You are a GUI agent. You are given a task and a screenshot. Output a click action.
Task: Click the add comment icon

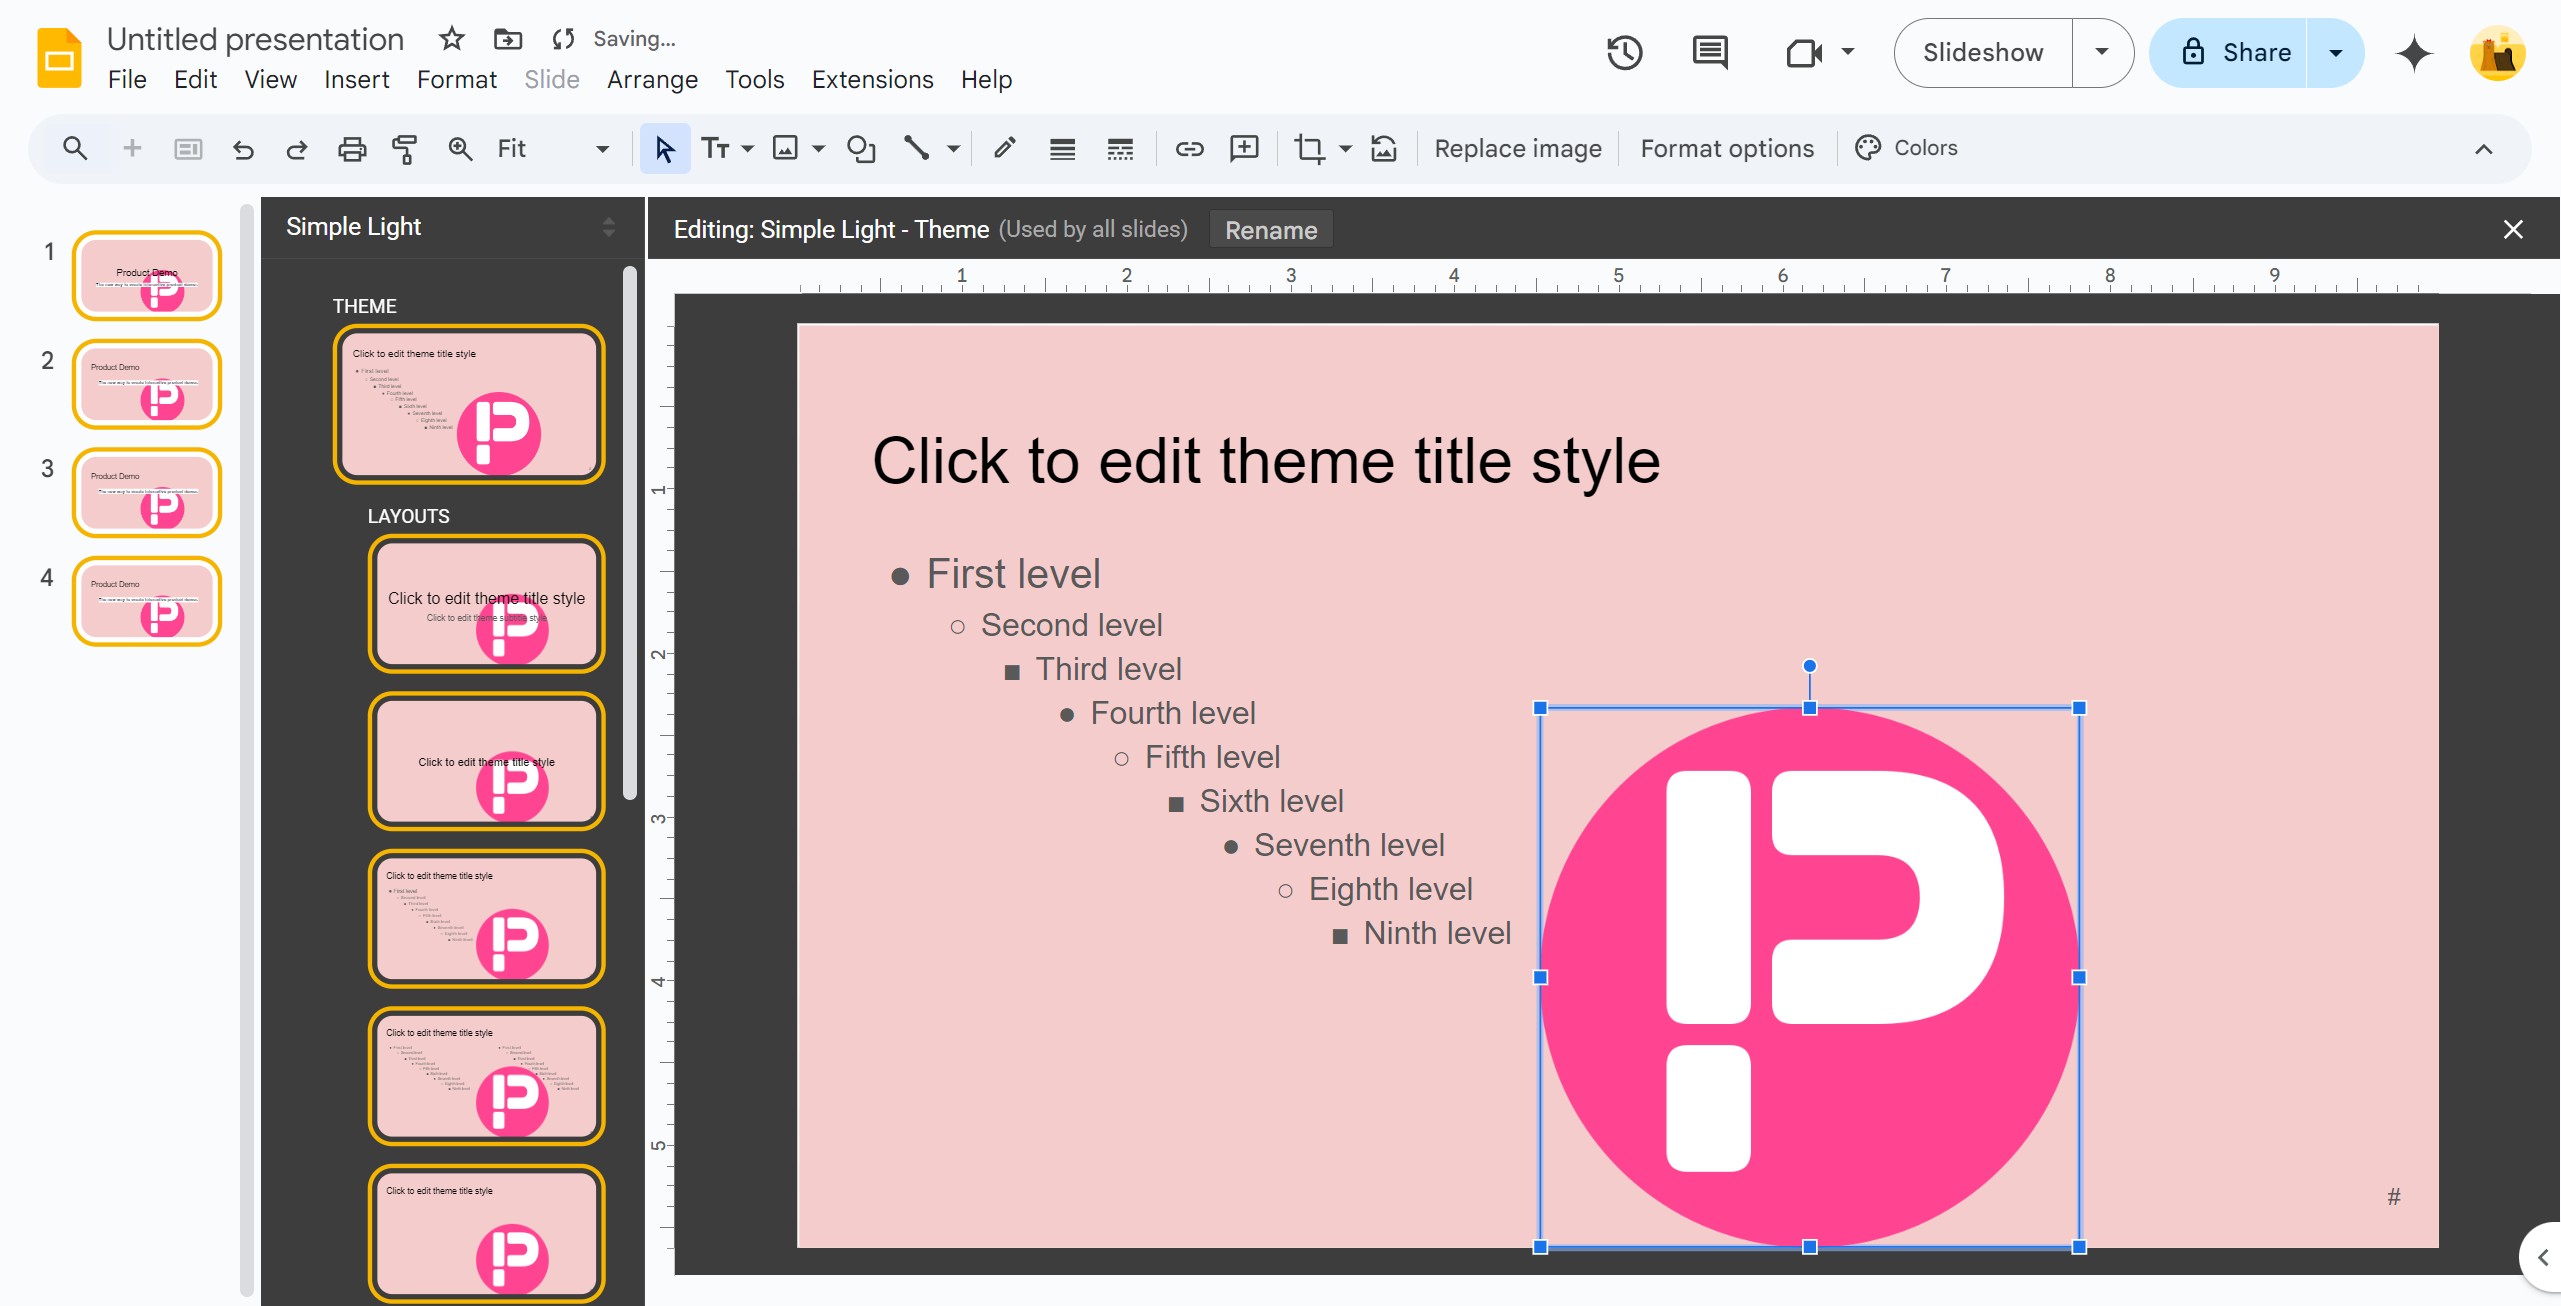[x=1244, y=149]
